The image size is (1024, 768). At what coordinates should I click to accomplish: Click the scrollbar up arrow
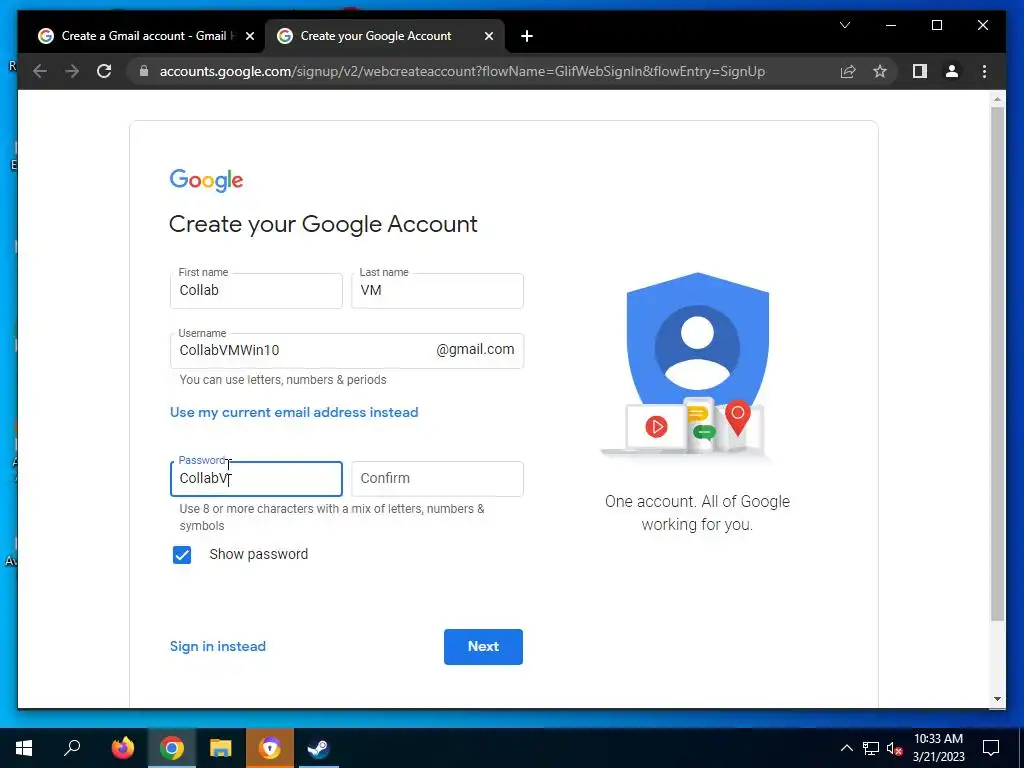[x=997, y=99]
